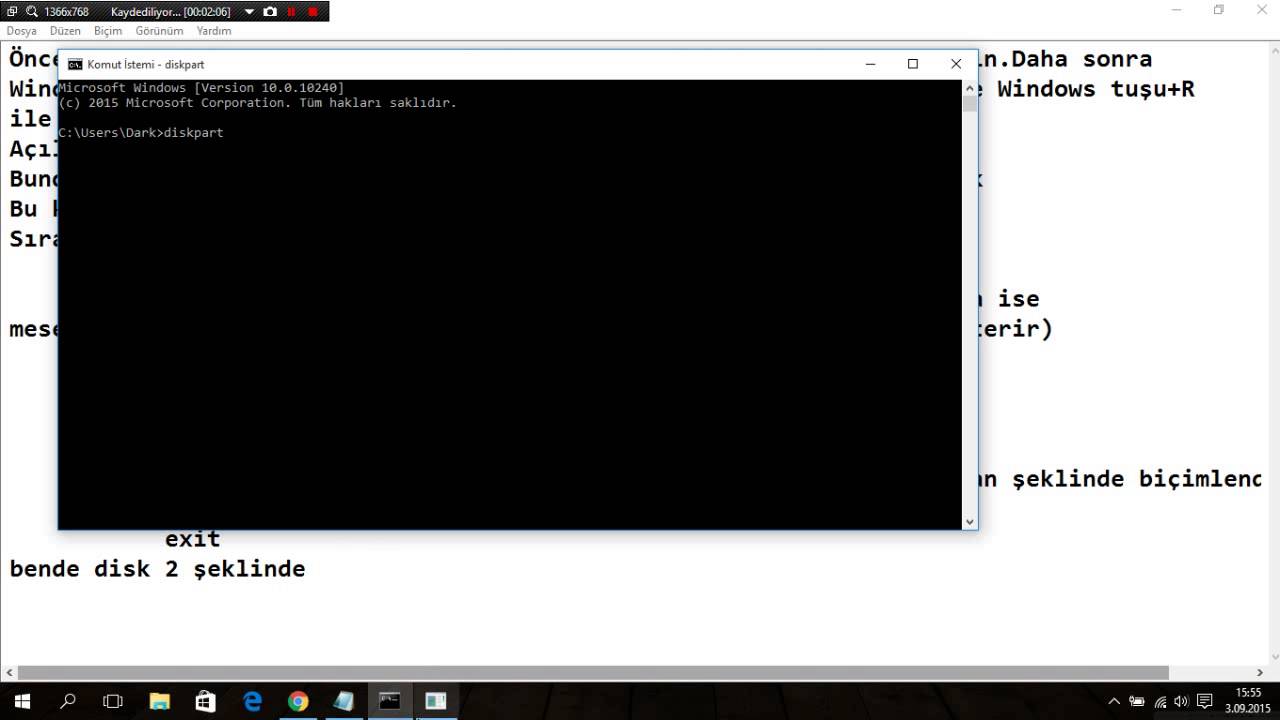The height and width of the screenshot is (720, 1280).
Task: Click Notepad horizontal scrollbar right arrow
Action: pyautogui.click(x=1261, y=673)
